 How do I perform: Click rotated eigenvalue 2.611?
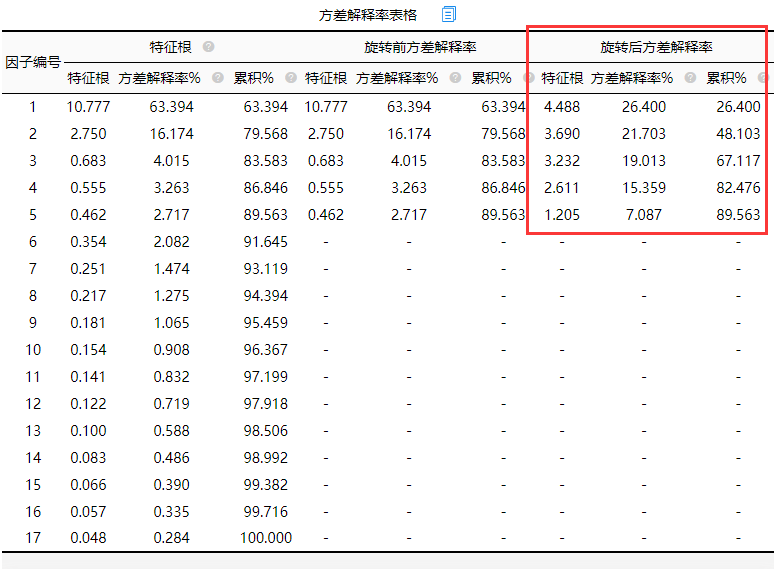[562, 188]
